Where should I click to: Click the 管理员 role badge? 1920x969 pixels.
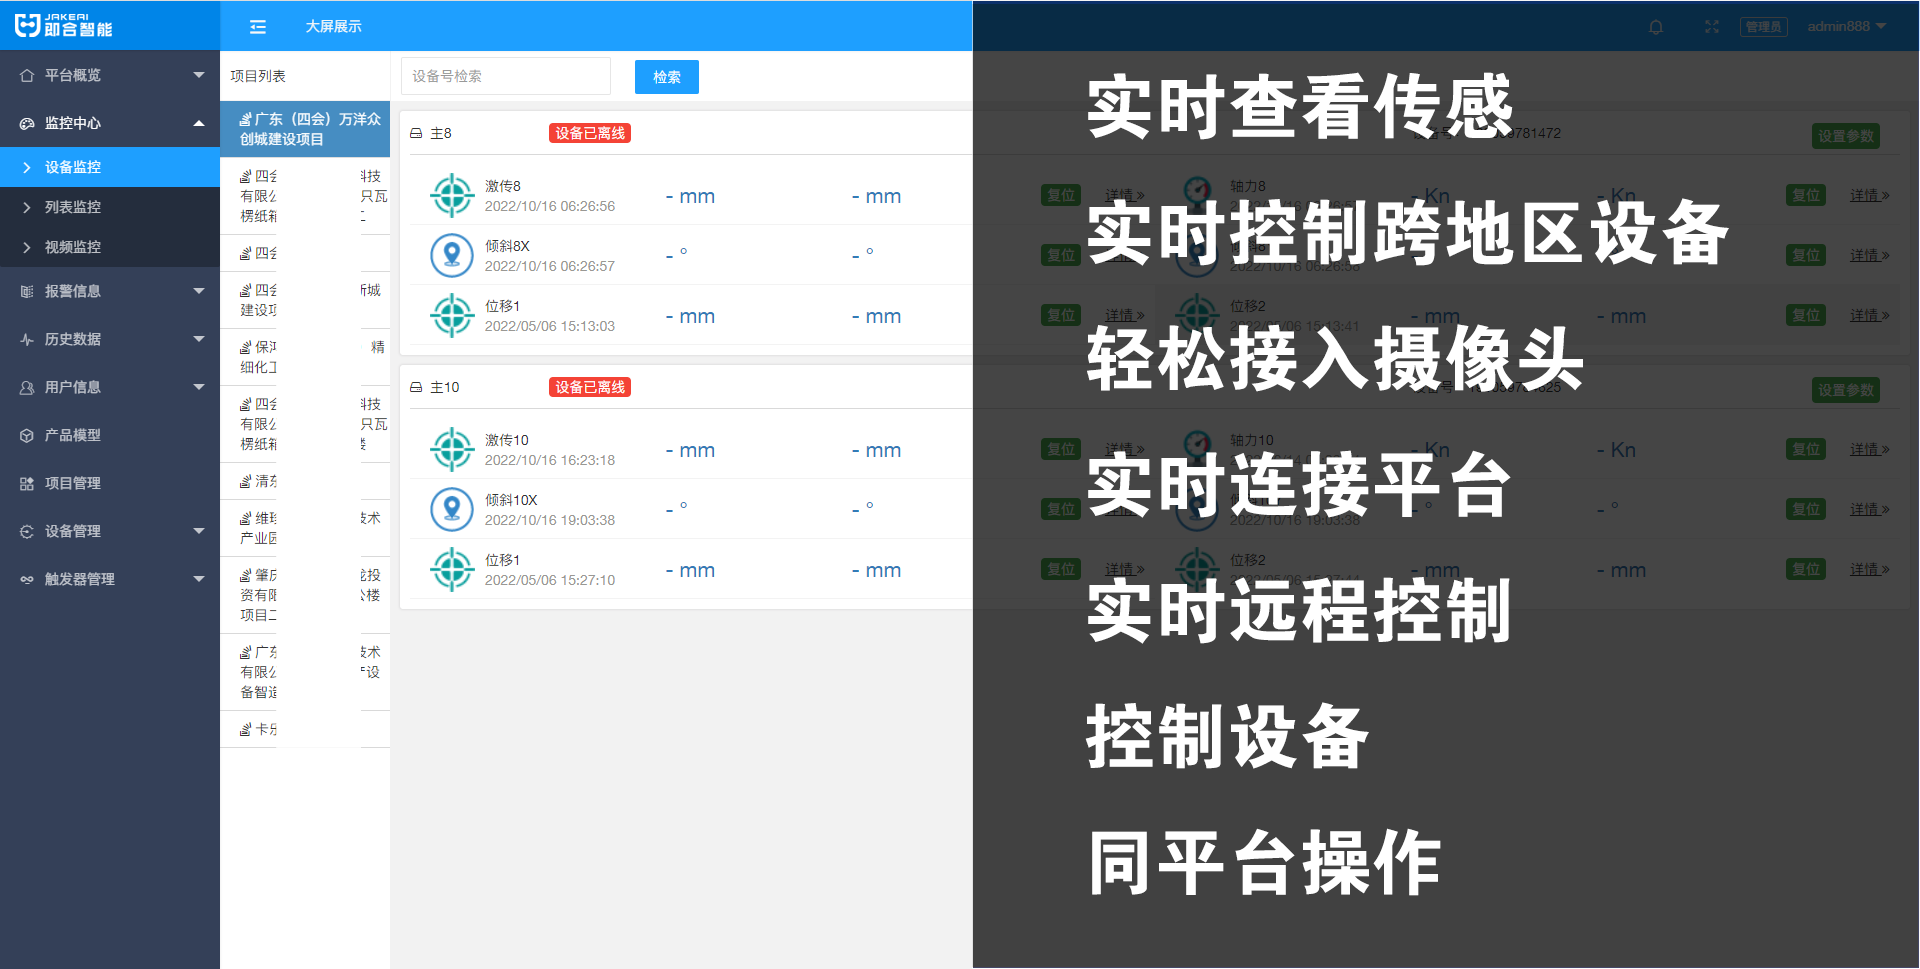(x=1764, y=27)
